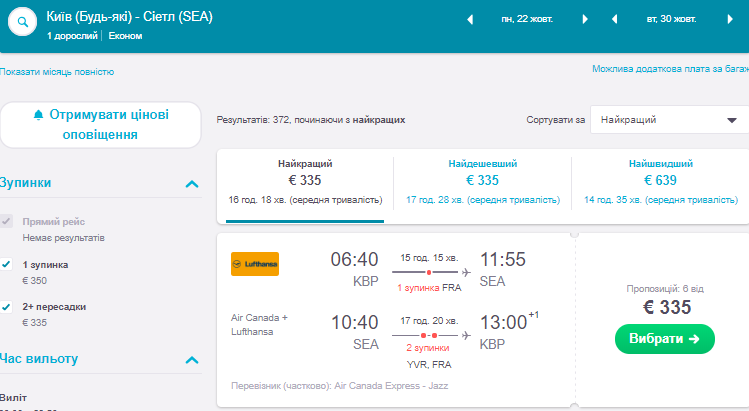749x411 pixels.
Task: Go to next departure date arrow
Action: point(587,19)
